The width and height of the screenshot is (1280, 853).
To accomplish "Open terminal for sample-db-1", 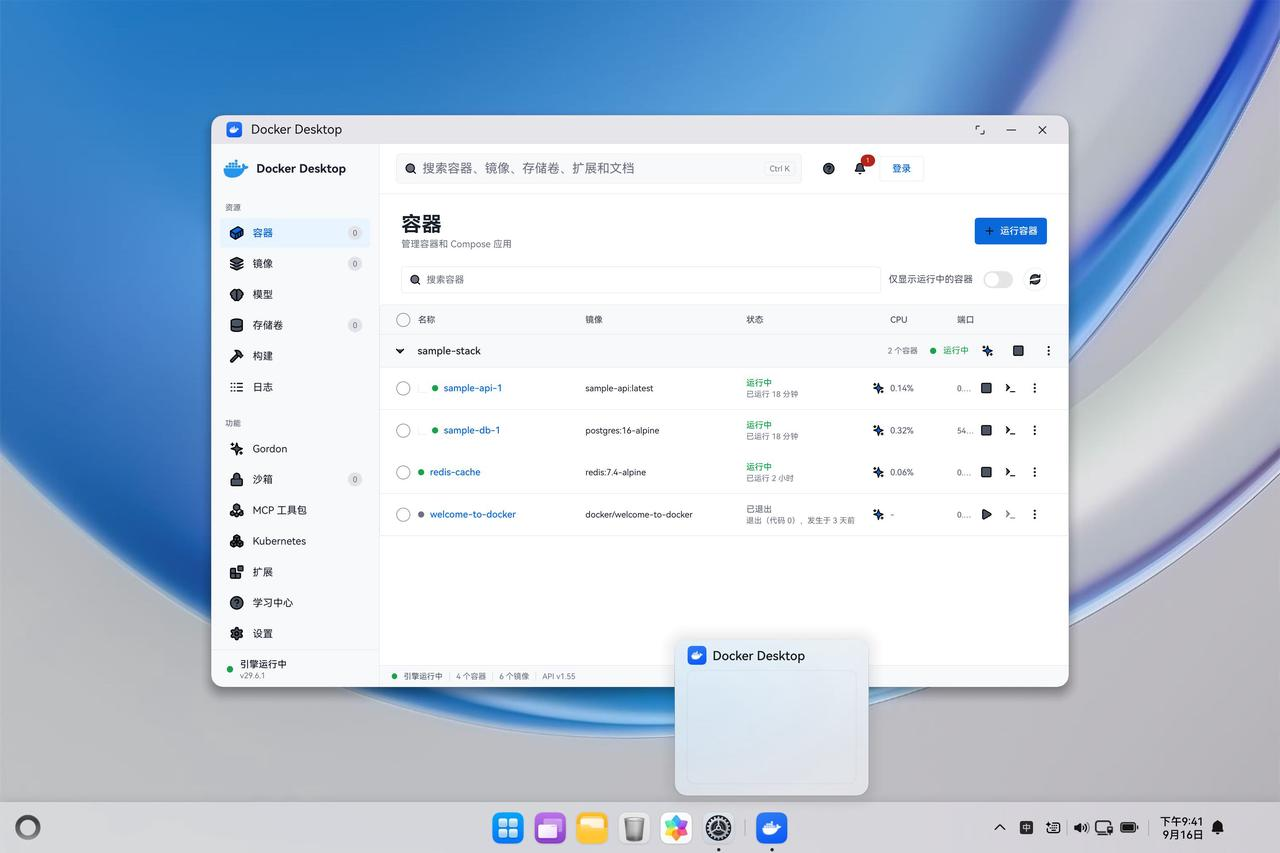I will point(1010,430).
